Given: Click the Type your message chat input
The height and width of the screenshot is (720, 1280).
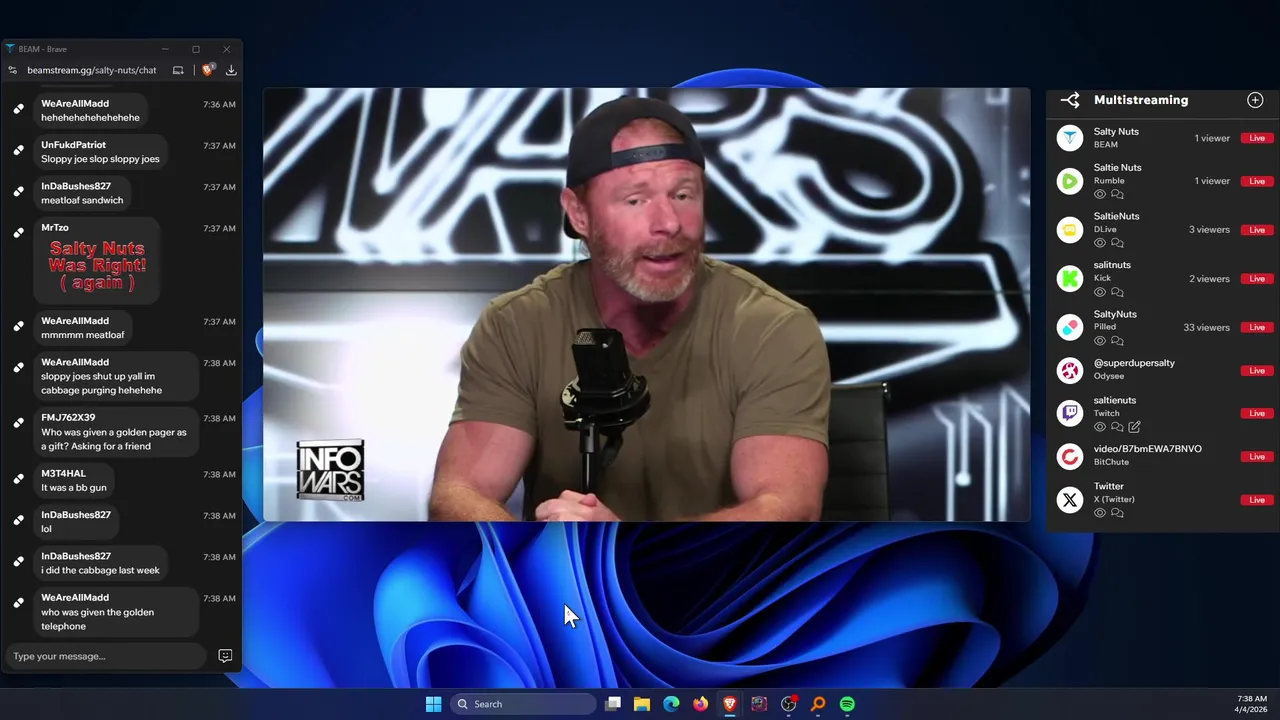Looking at the screenshot, I should [106, 656].
